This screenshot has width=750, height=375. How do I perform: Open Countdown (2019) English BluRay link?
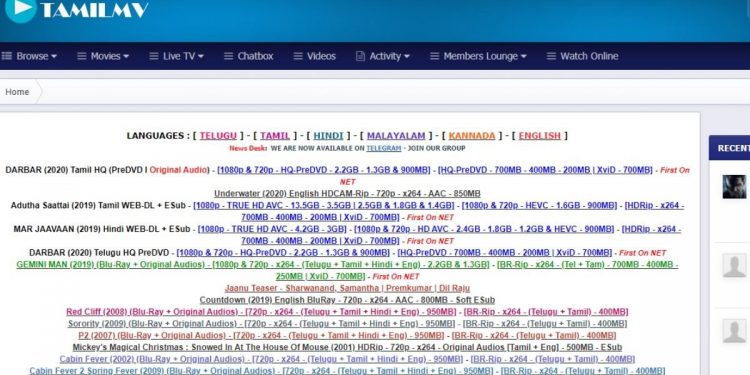[x=347, y=300]
